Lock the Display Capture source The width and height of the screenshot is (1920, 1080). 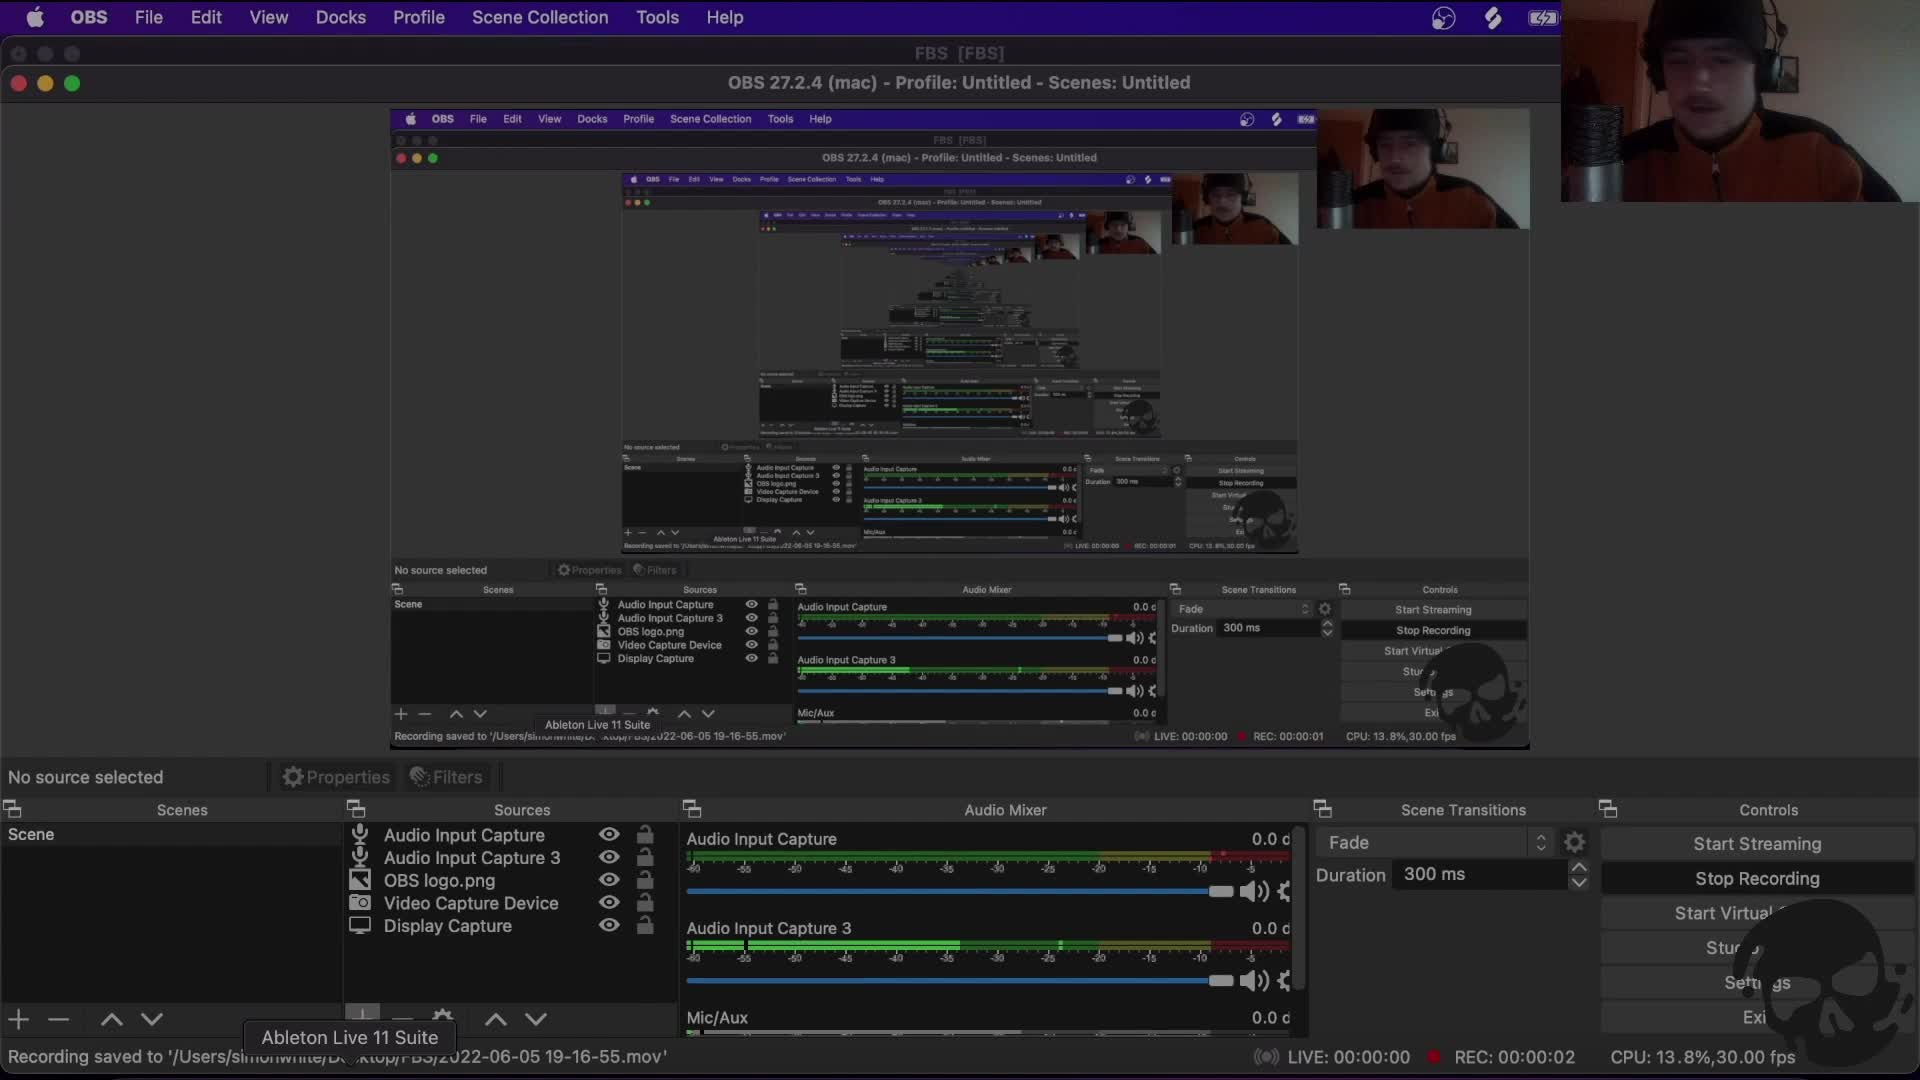[645, 926]
